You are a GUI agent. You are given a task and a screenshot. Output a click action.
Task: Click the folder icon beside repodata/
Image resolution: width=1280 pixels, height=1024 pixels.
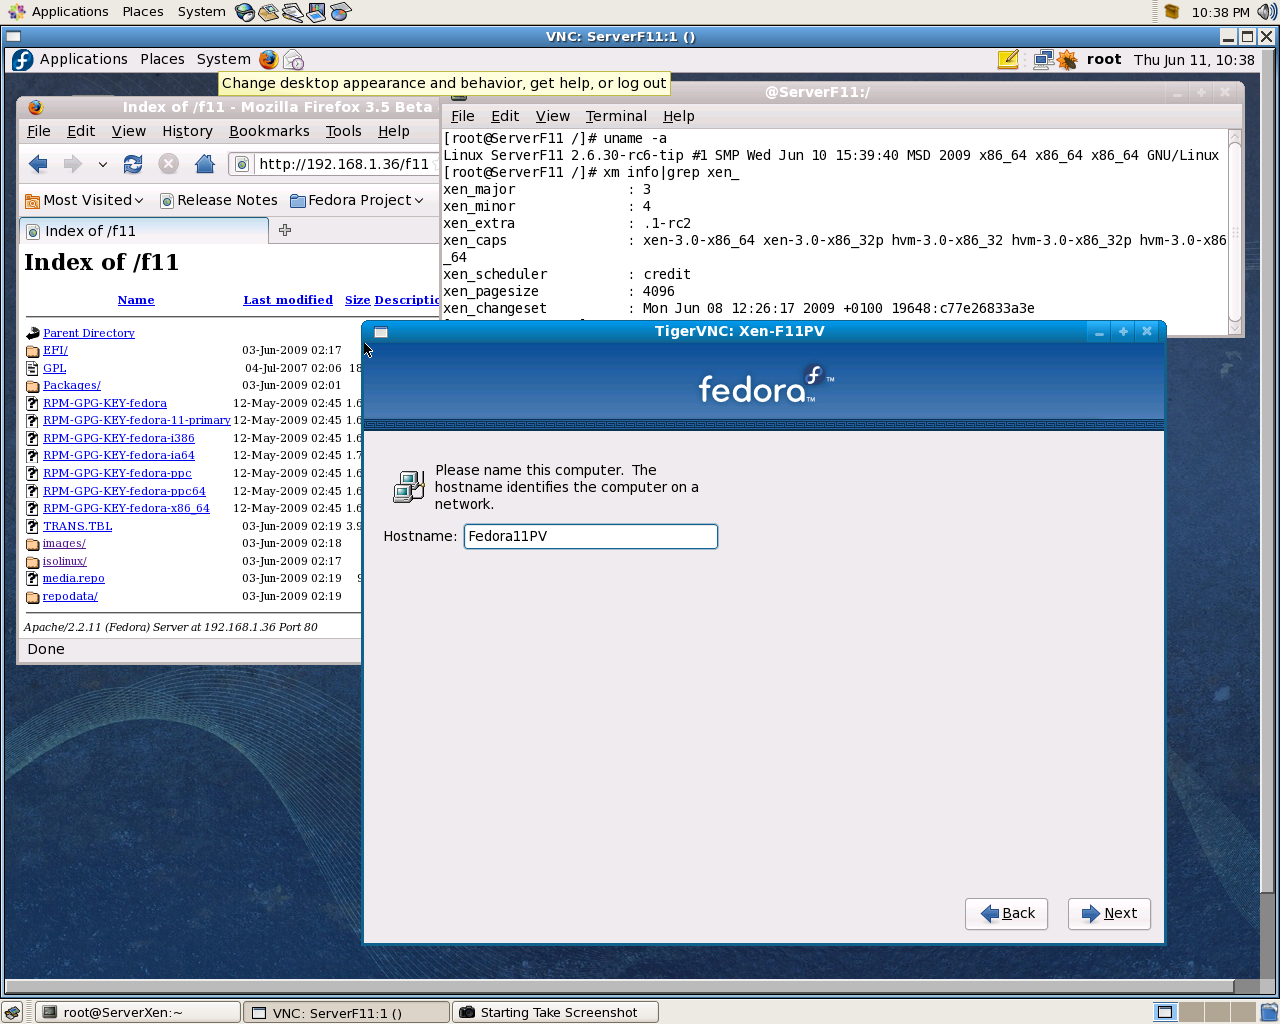tap(33, 597)
